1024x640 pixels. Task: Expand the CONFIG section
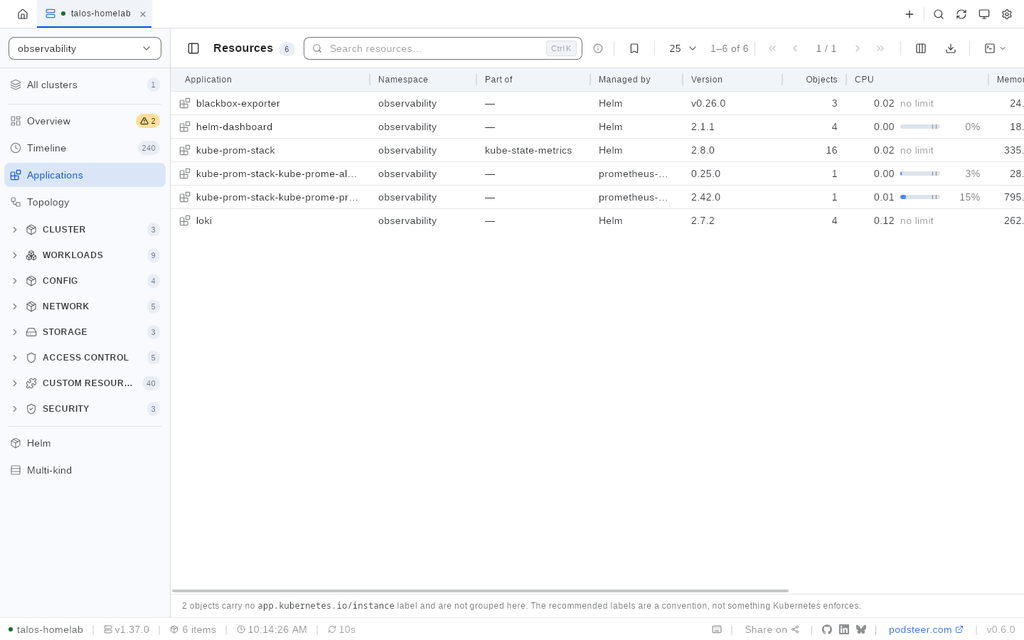[x=85, y=281]
